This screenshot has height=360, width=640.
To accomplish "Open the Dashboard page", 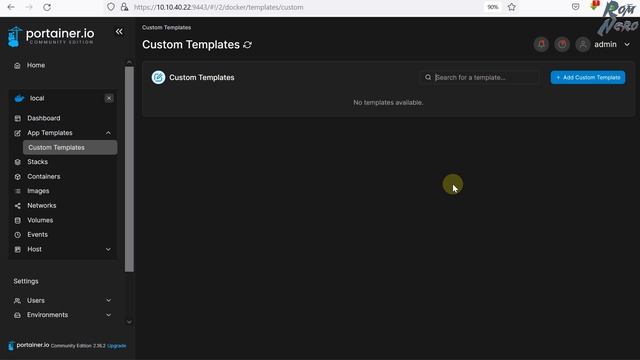I will [44, 118].
